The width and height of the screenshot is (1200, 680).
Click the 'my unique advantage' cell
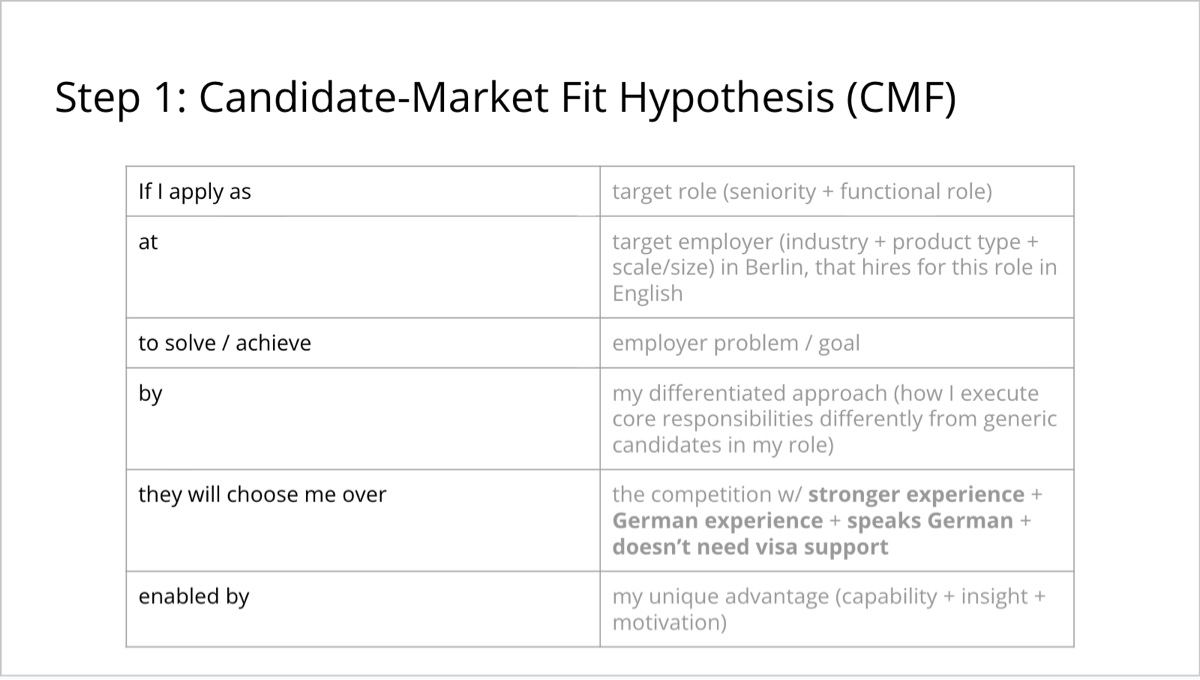837,609
